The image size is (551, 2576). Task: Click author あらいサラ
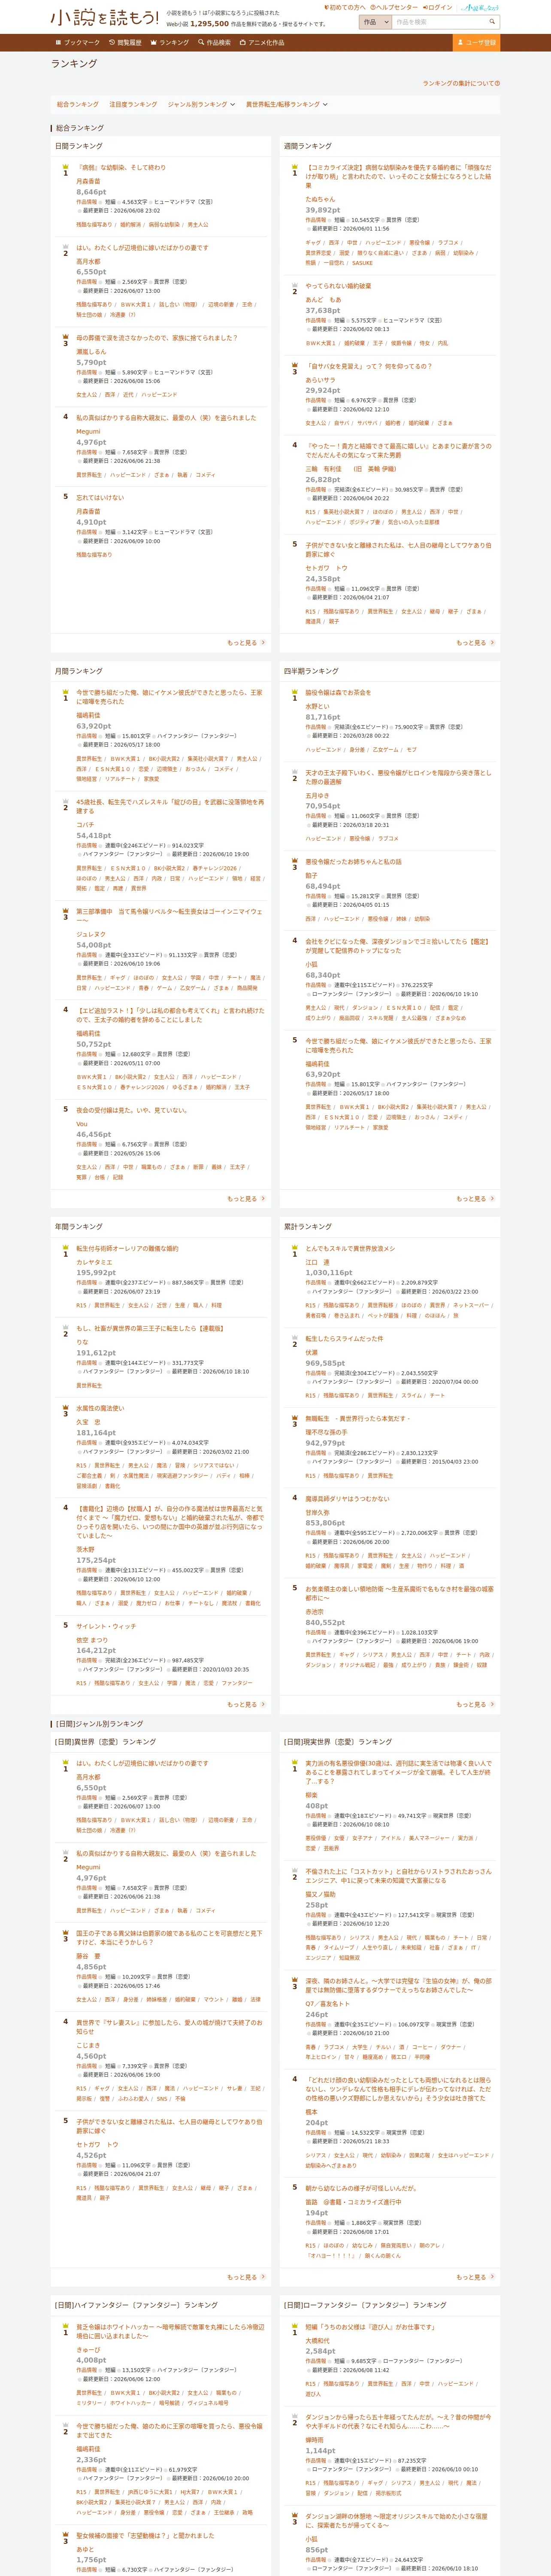[320, 379]
